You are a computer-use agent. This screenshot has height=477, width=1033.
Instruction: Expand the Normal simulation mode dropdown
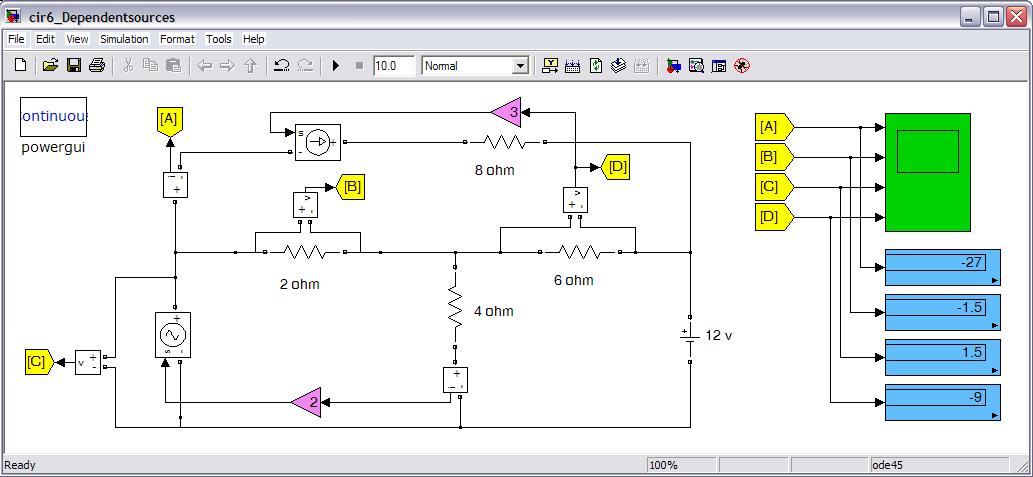pyautogui.click(x=519, y=66)
